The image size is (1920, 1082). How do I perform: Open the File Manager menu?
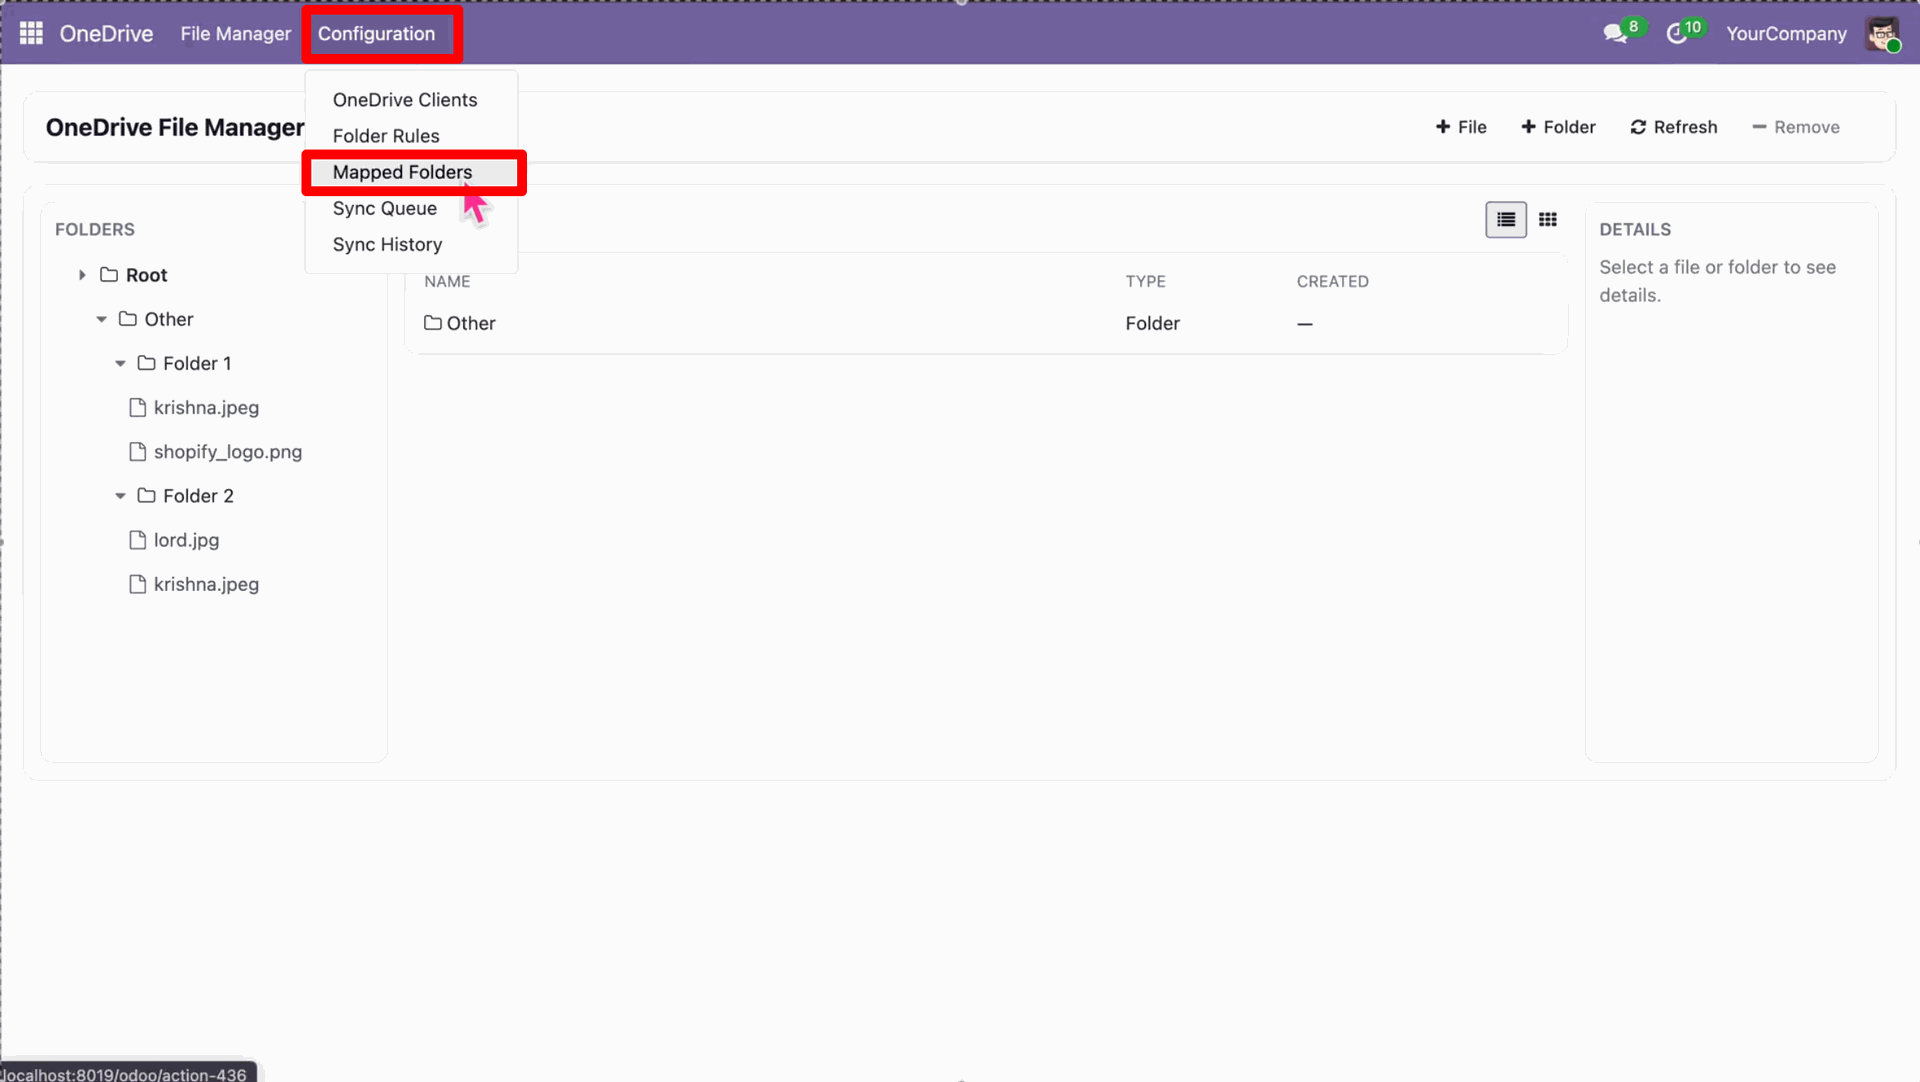pos(236,34)
